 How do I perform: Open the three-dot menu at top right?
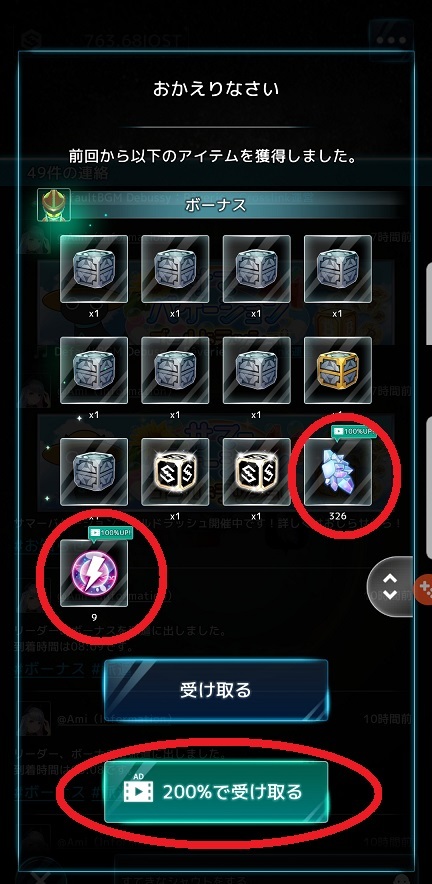(x=391, y=42)
